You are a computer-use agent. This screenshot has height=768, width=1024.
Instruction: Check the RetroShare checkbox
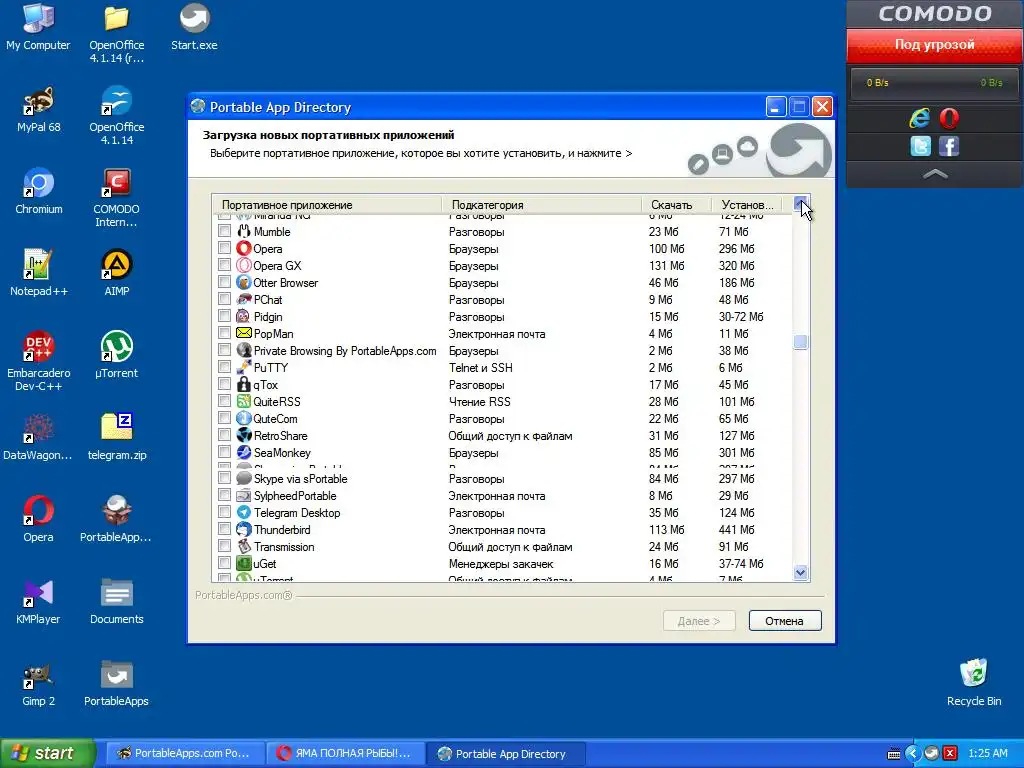pos(225,435)
